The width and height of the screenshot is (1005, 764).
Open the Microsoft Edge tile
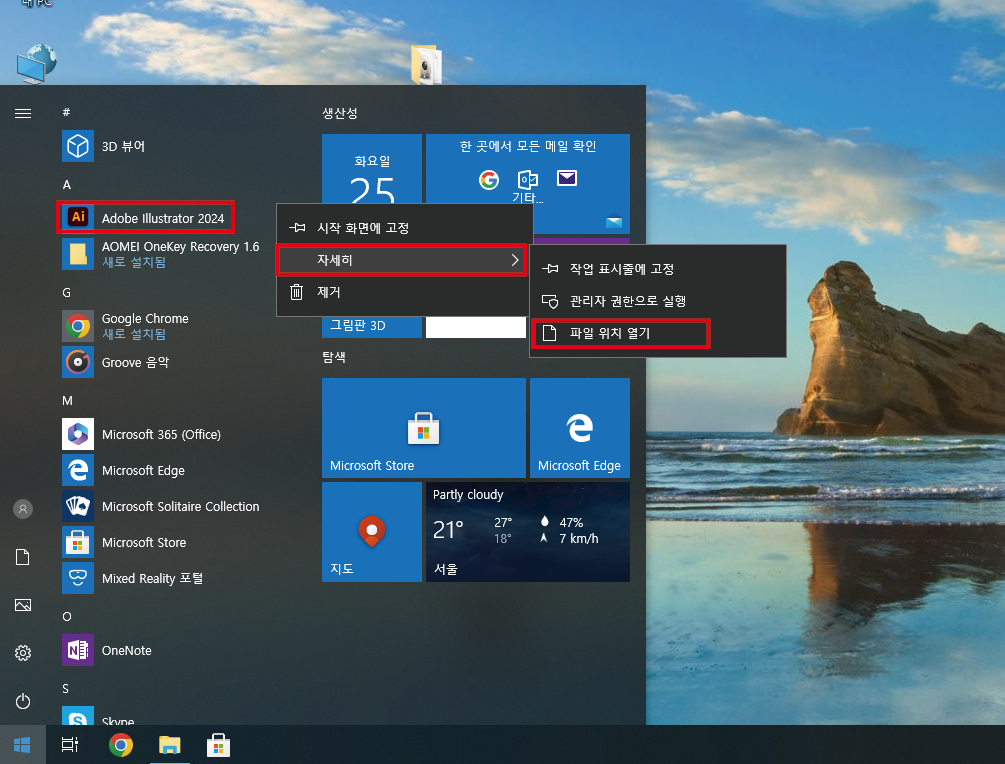(579, 428)
